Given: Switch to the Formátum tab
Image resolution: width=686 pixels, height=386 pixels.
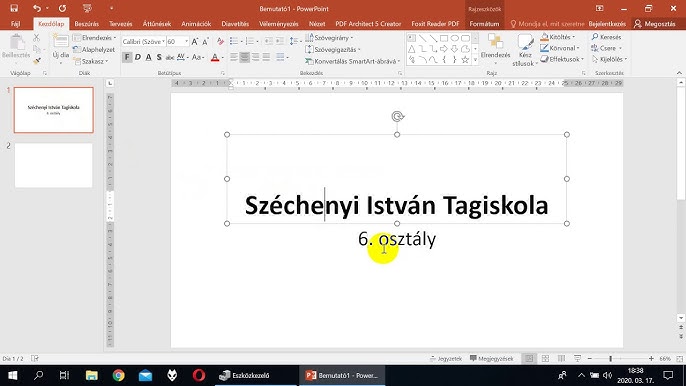Looking at the screenshot, I should [484, 24].
